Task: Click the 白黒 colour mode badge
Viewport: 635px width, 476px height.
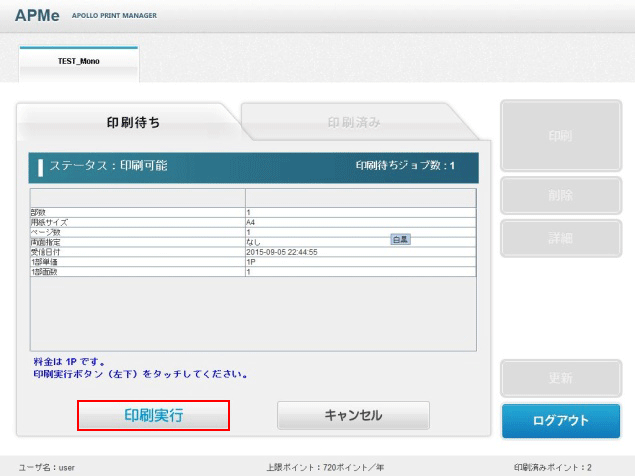Action: pos(400,240)
